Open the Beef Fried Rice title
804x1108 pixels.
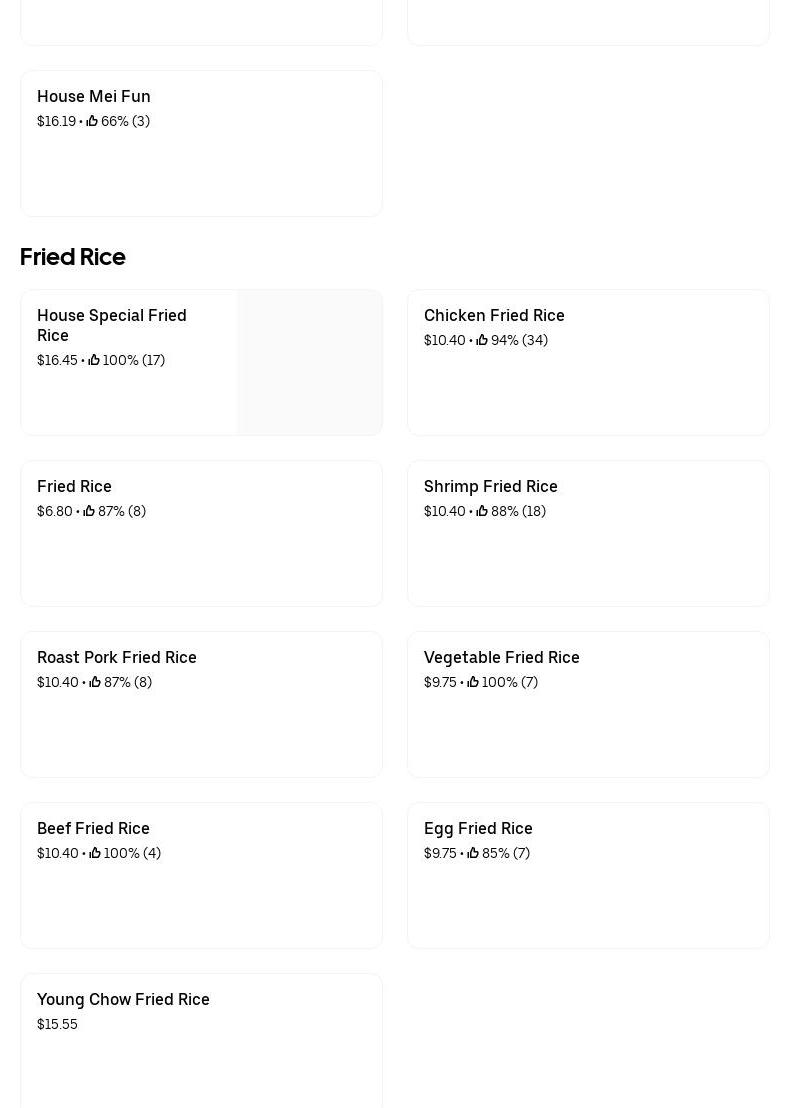point(93,828)
